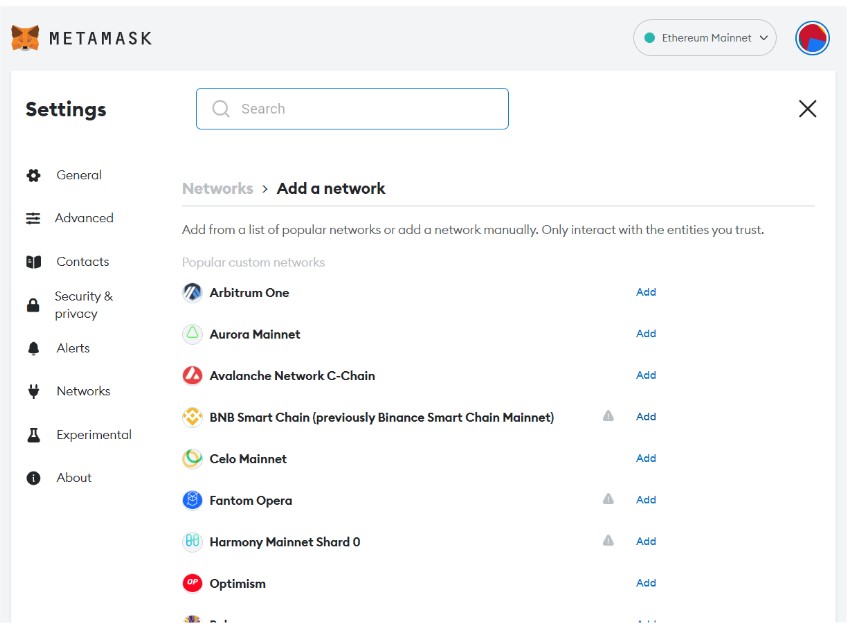Image resolution: width=853 pixels, height=641 pixels.
Task: Click the MetaMask fox logo
Action: tap(26, 38)
